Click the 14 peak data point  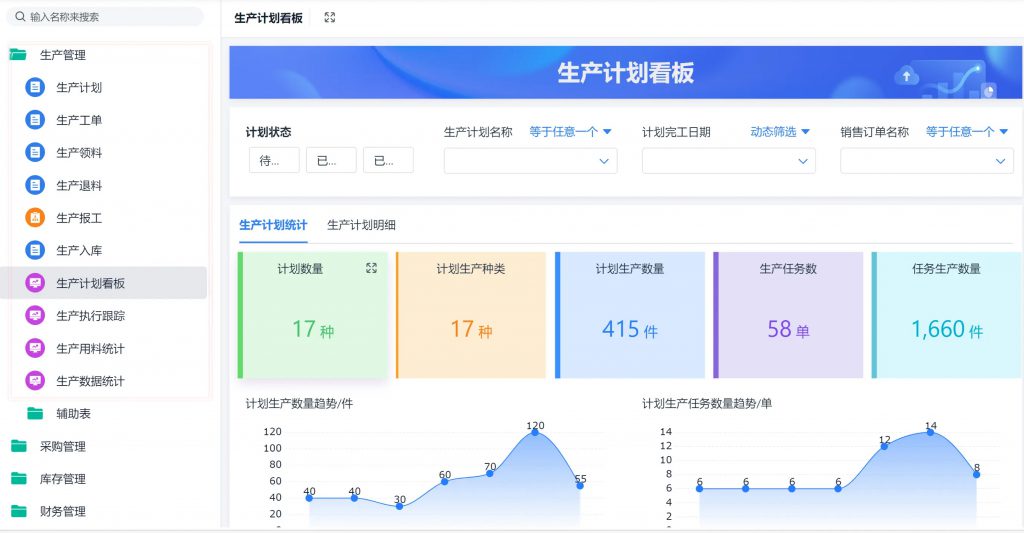(x=930, y=432)
